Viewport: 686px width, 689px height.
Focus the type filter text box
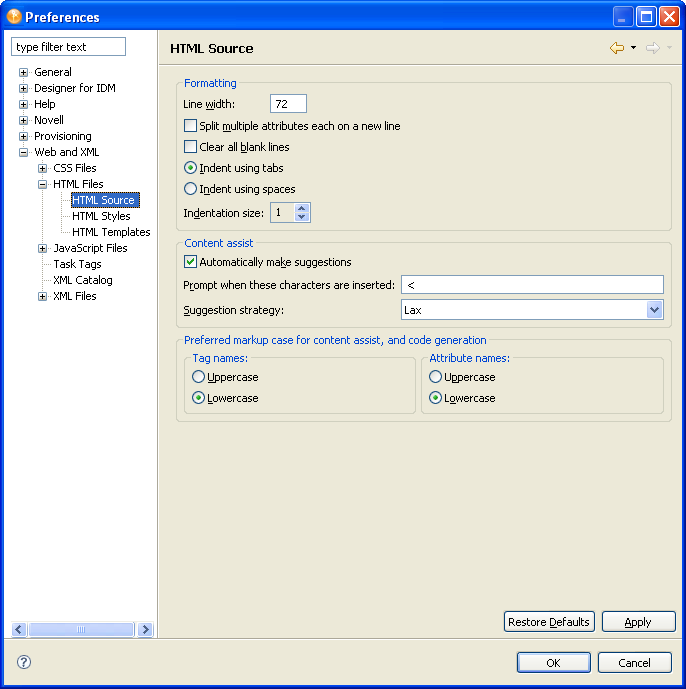click(x=69, y=47)
